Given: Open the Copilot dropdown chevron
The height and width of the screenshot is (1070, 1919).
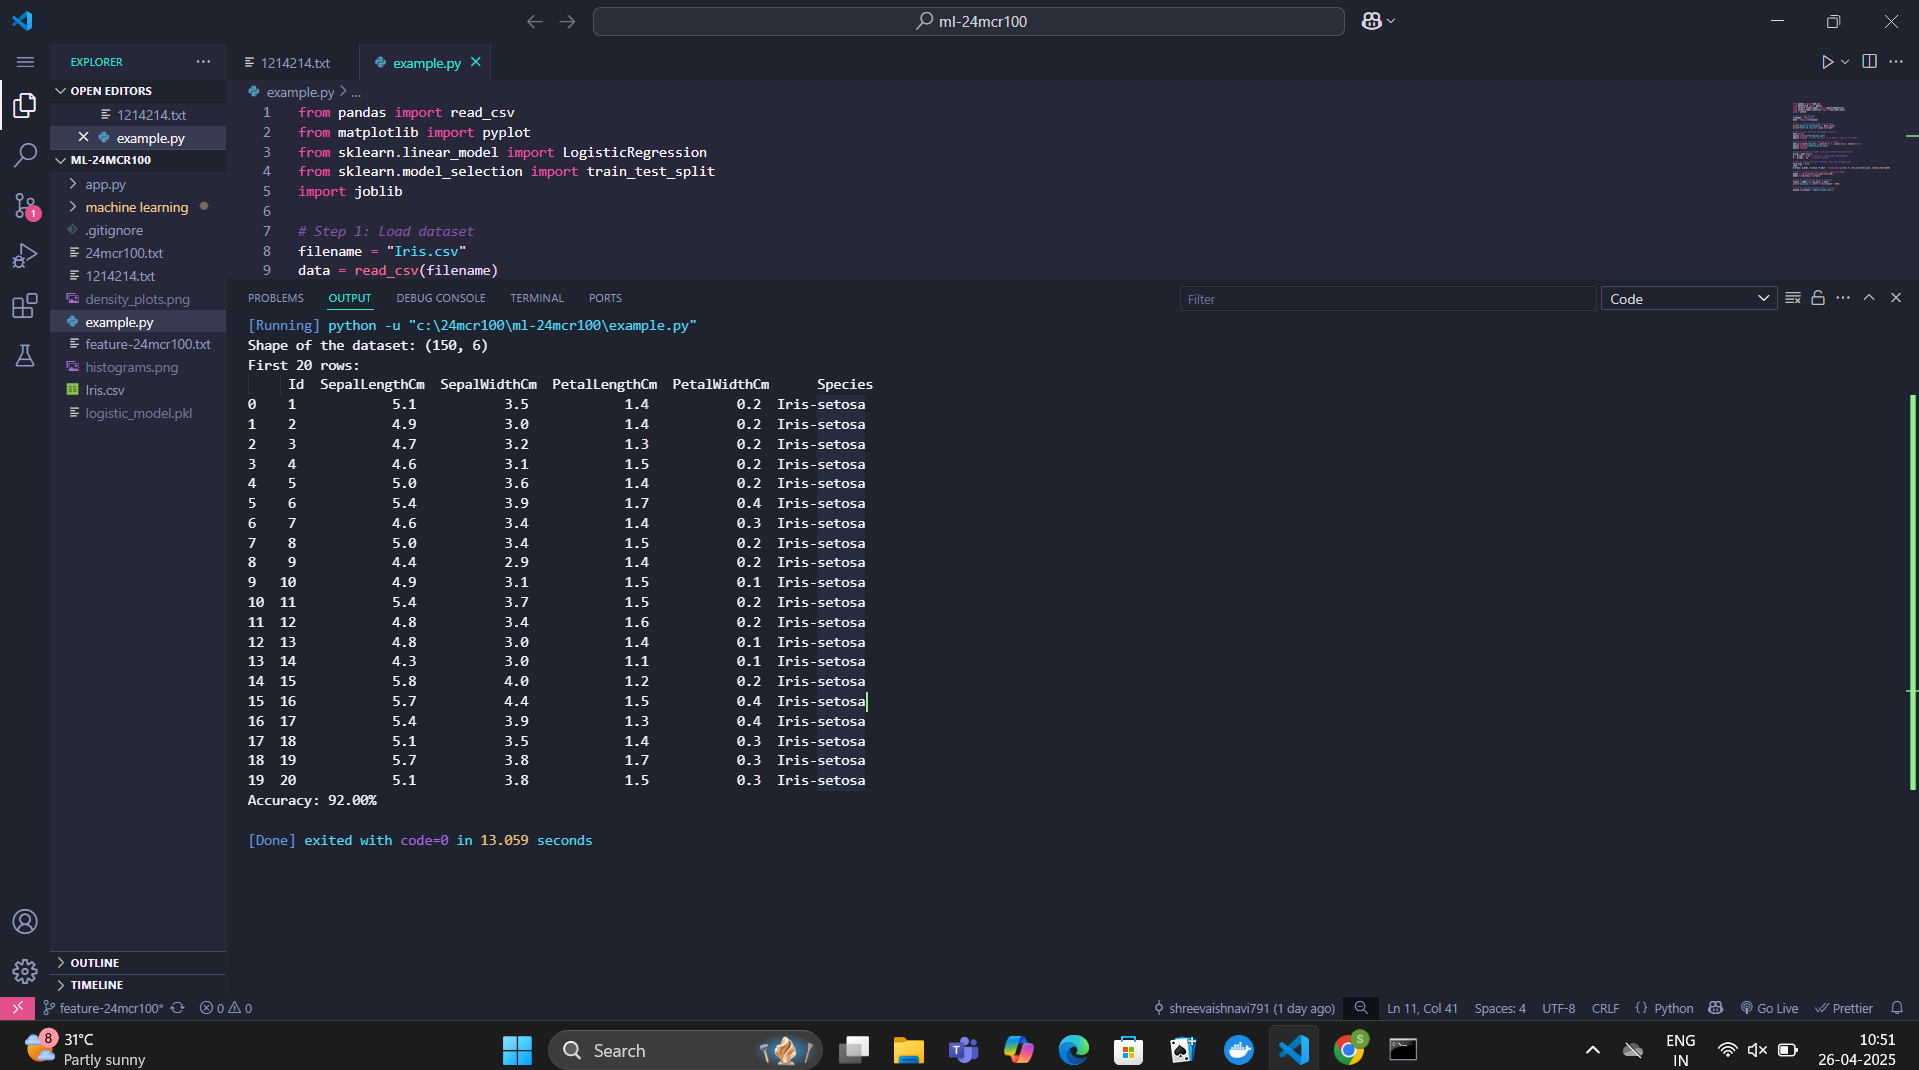Looking at the screenshot, I should (x=1391, y=21).
